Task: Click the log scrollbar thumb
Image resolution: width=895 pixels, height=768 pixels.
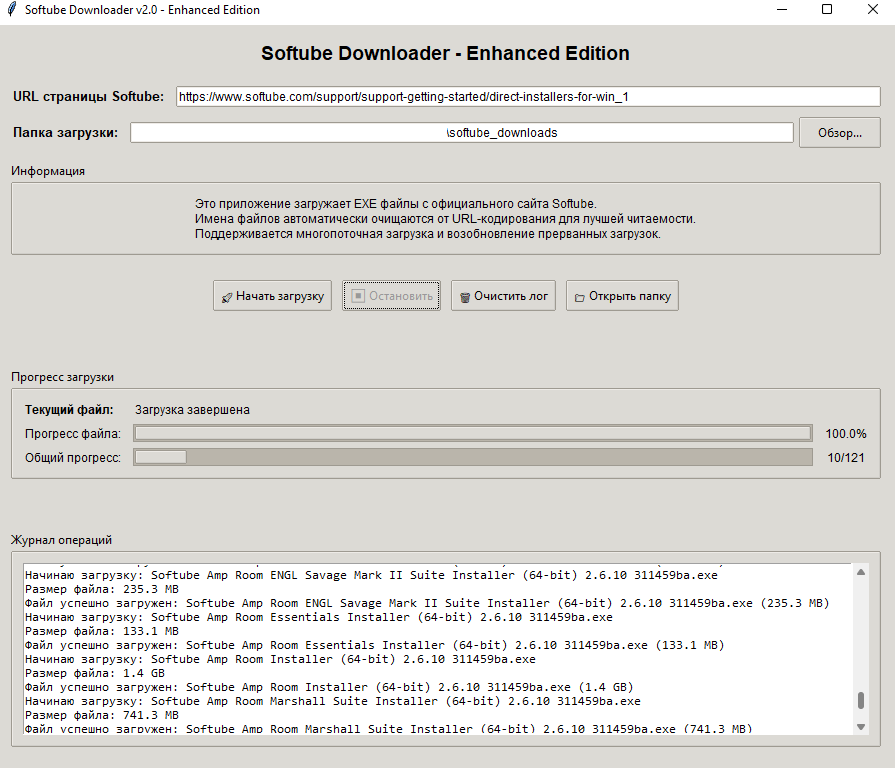Action: [861, 700]
